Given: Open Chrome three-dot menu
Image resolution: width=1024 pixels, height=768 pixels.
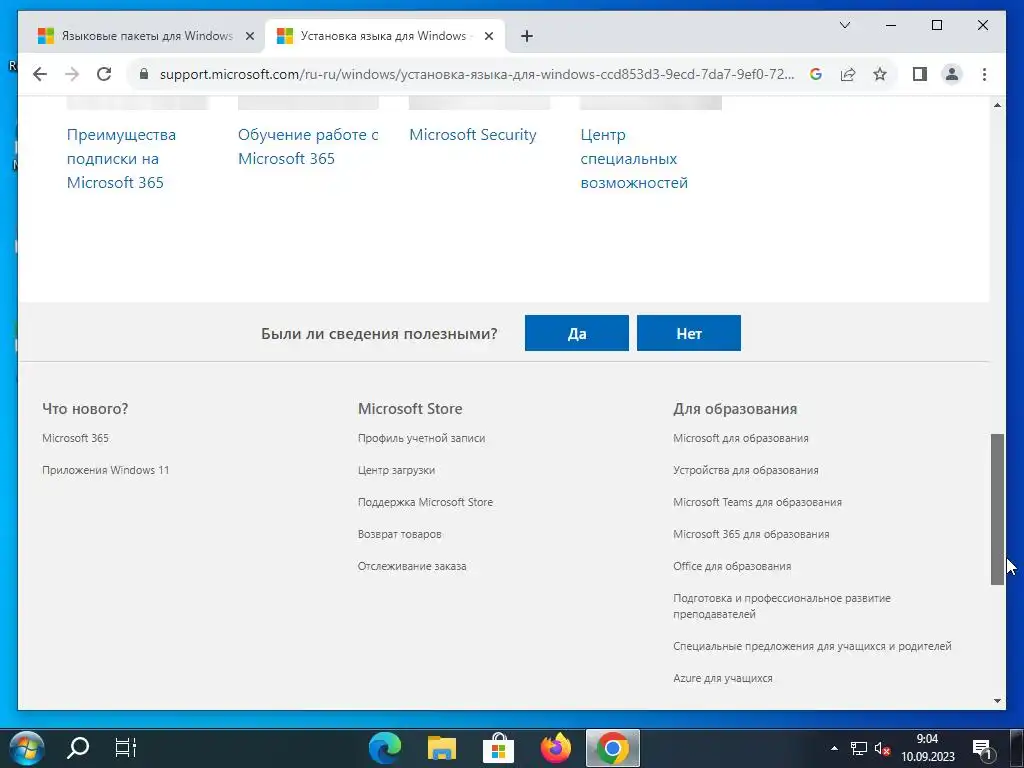Looking at the screenshot, I should [x=984, y=74].
